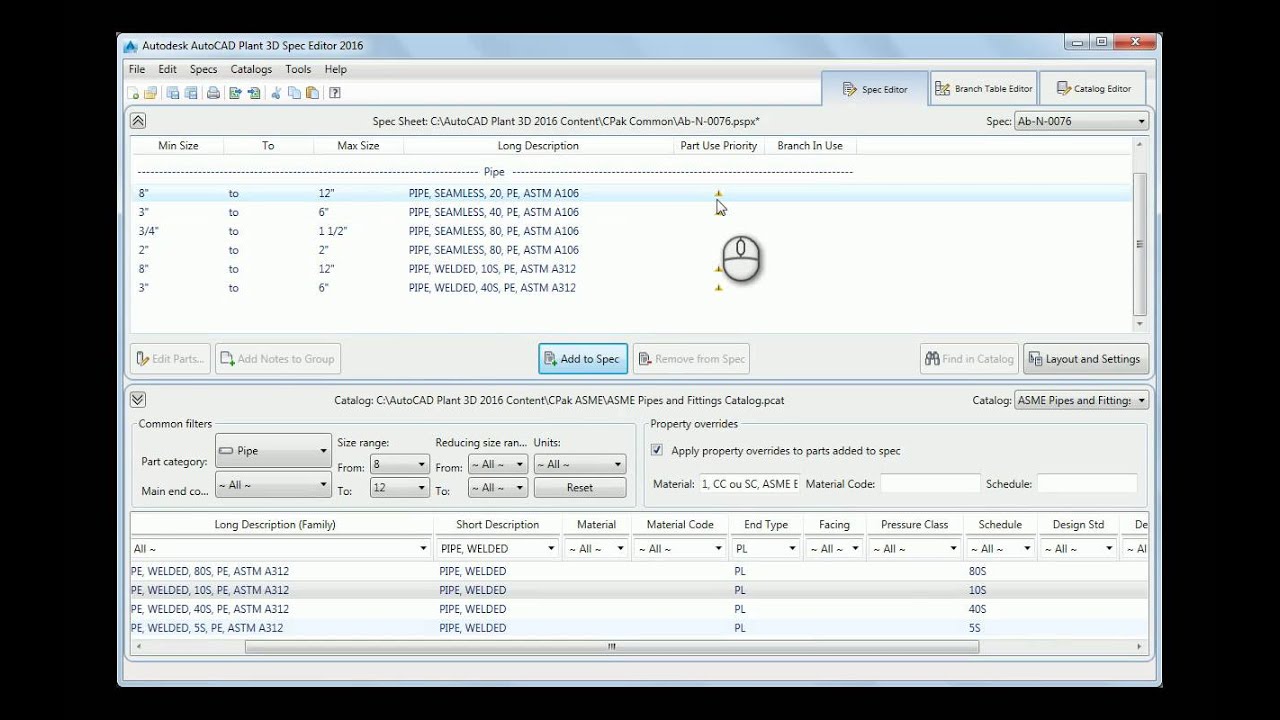Select the 3/4" to 1 1/2" seamless pipe row

coord(632,231)
